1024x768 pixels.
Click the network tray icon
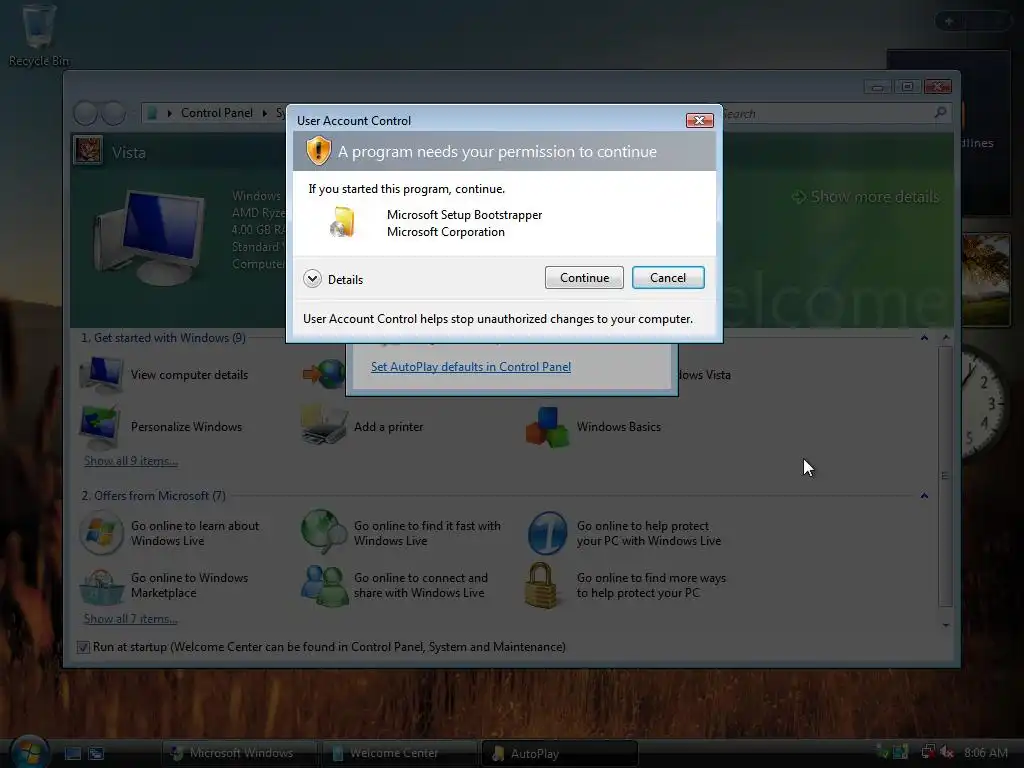point(927,752)
